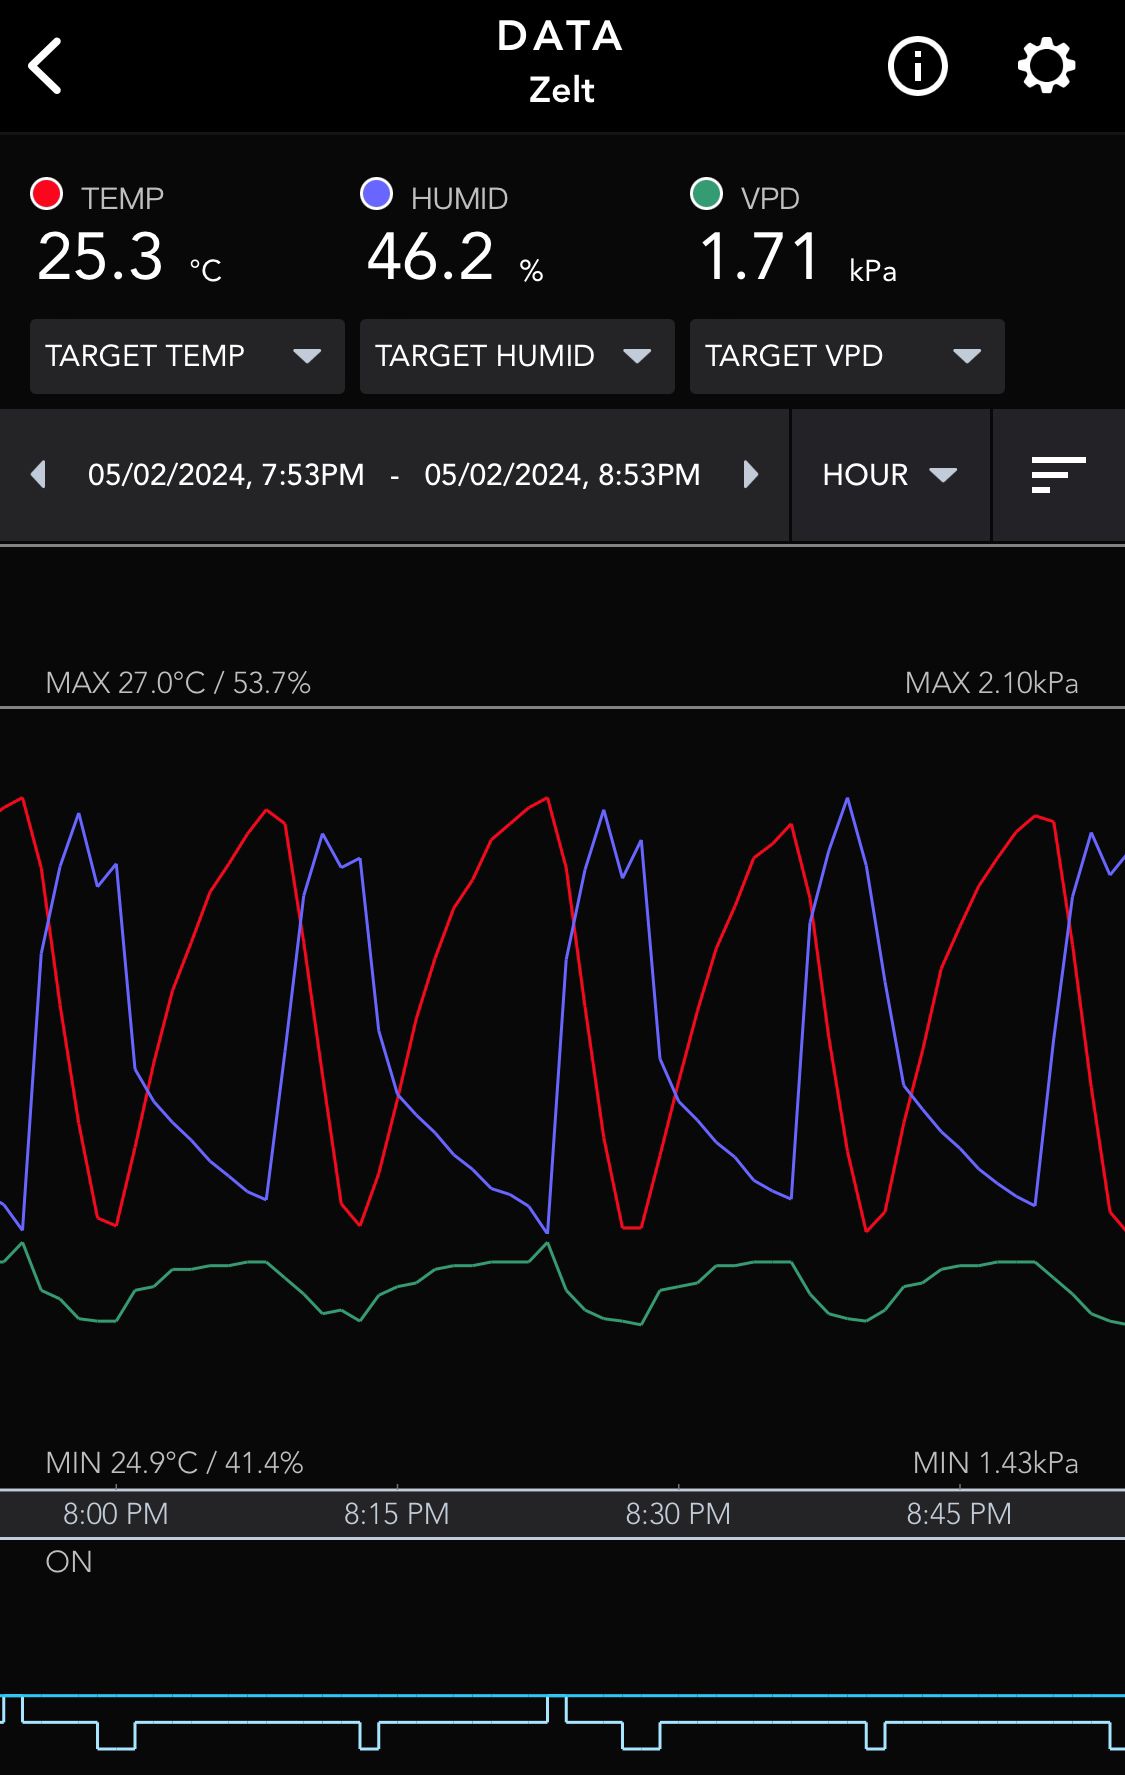Tap the start date 05/02/2024, 7:53PM
The image size is (1125, 1775).
(226, 475)
